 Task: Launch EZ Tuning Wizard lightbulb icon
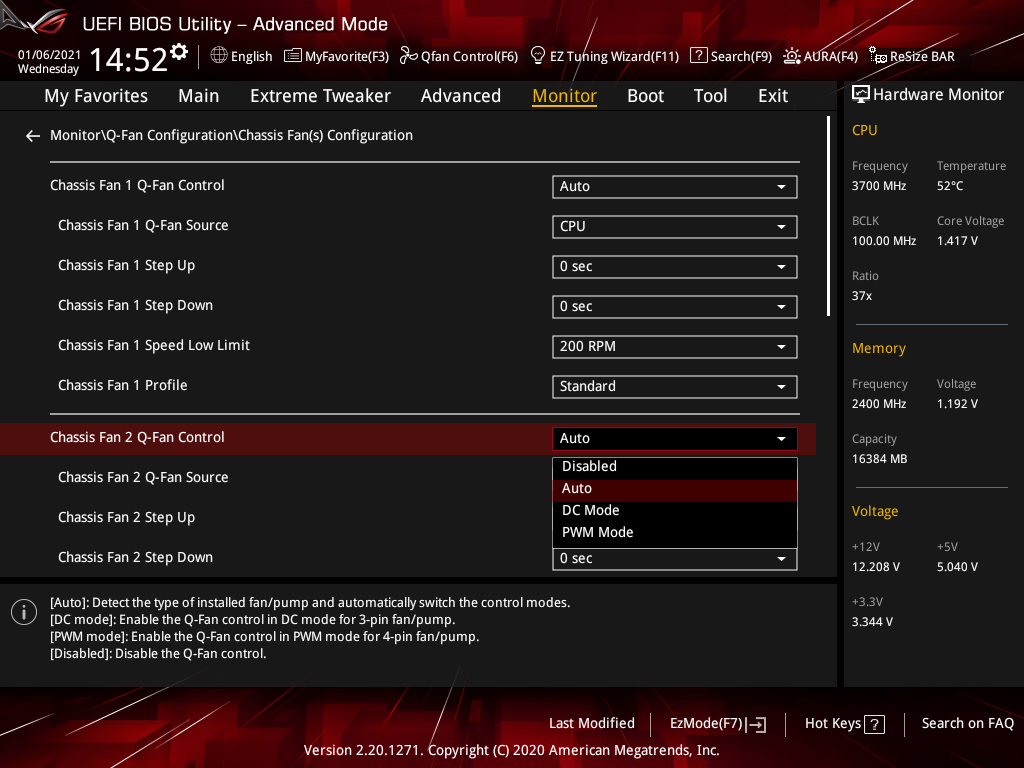(x=538, y=56)
